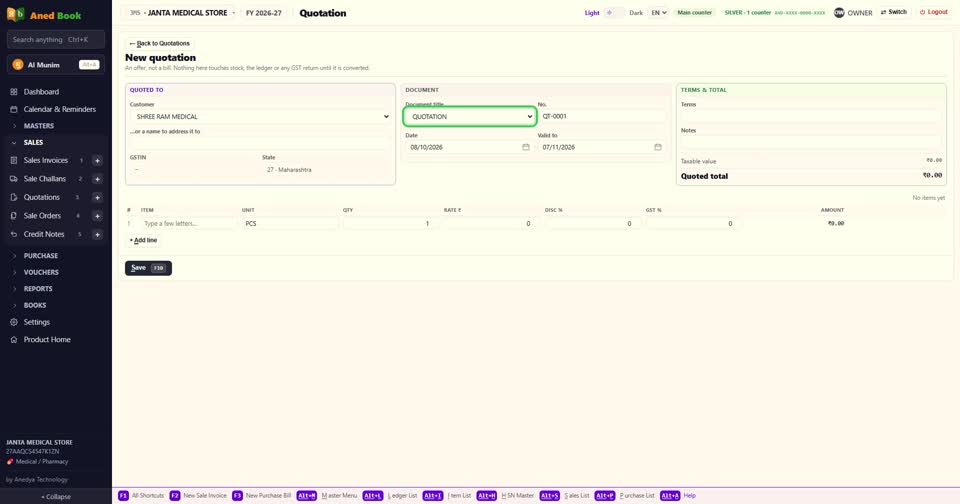Open the Dashboard grid icon
The width and height of the screenshot is (960, 504).
pos(13,92)
